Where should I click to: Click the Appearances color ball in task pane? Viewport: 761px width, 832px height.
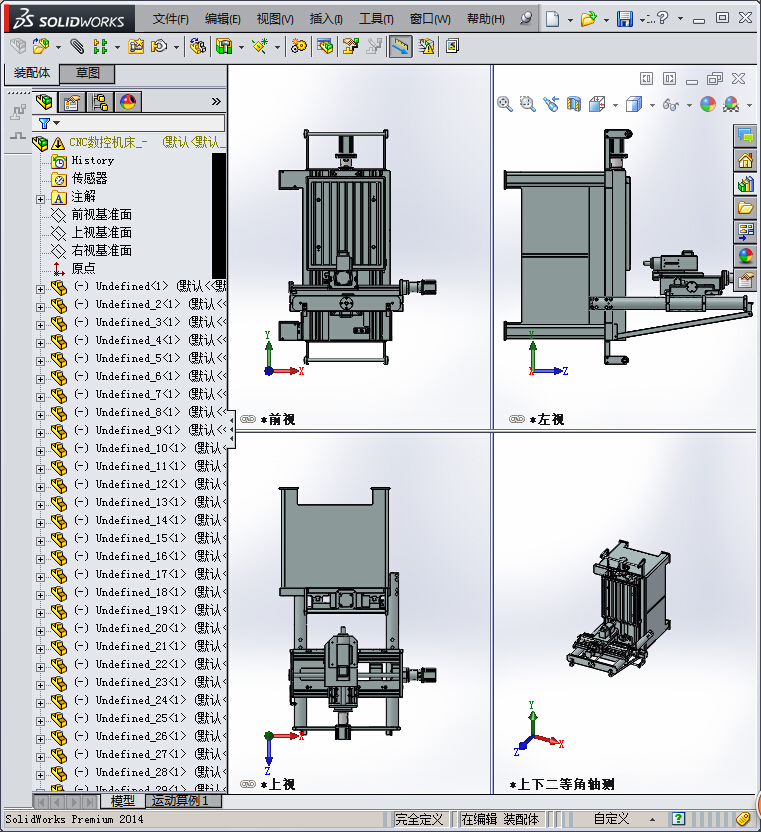(745, 256)
